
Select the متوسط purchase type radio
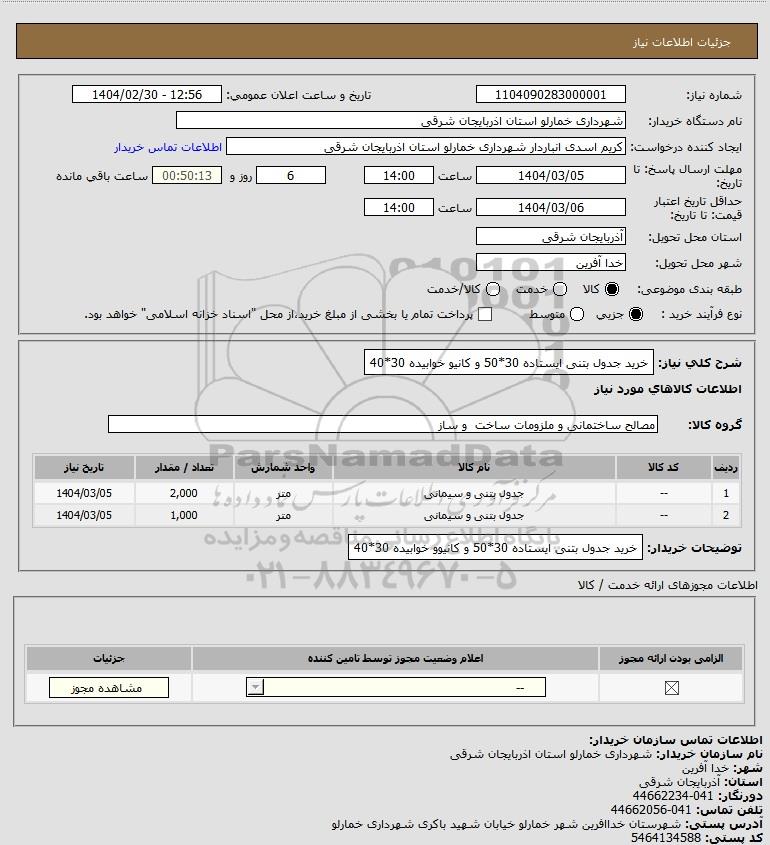tap(577, 314)
